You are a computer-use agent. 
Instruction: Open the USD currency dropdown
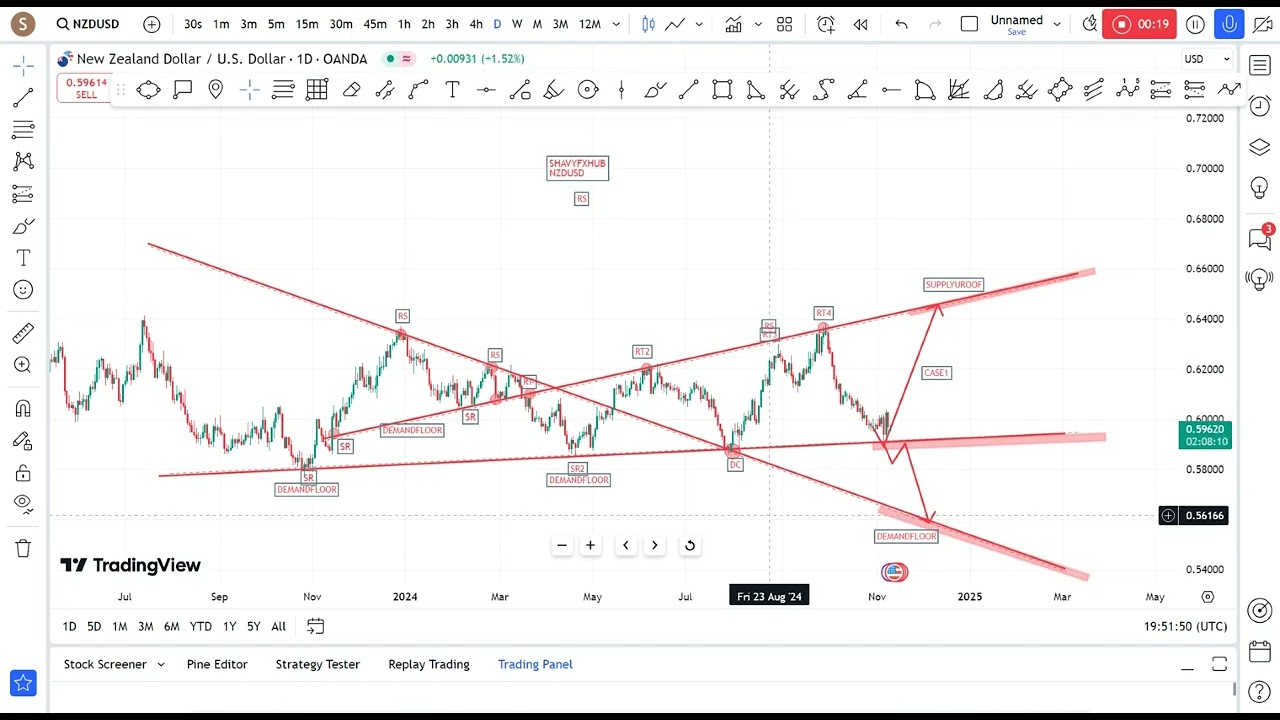click(x=1207, y=59)
